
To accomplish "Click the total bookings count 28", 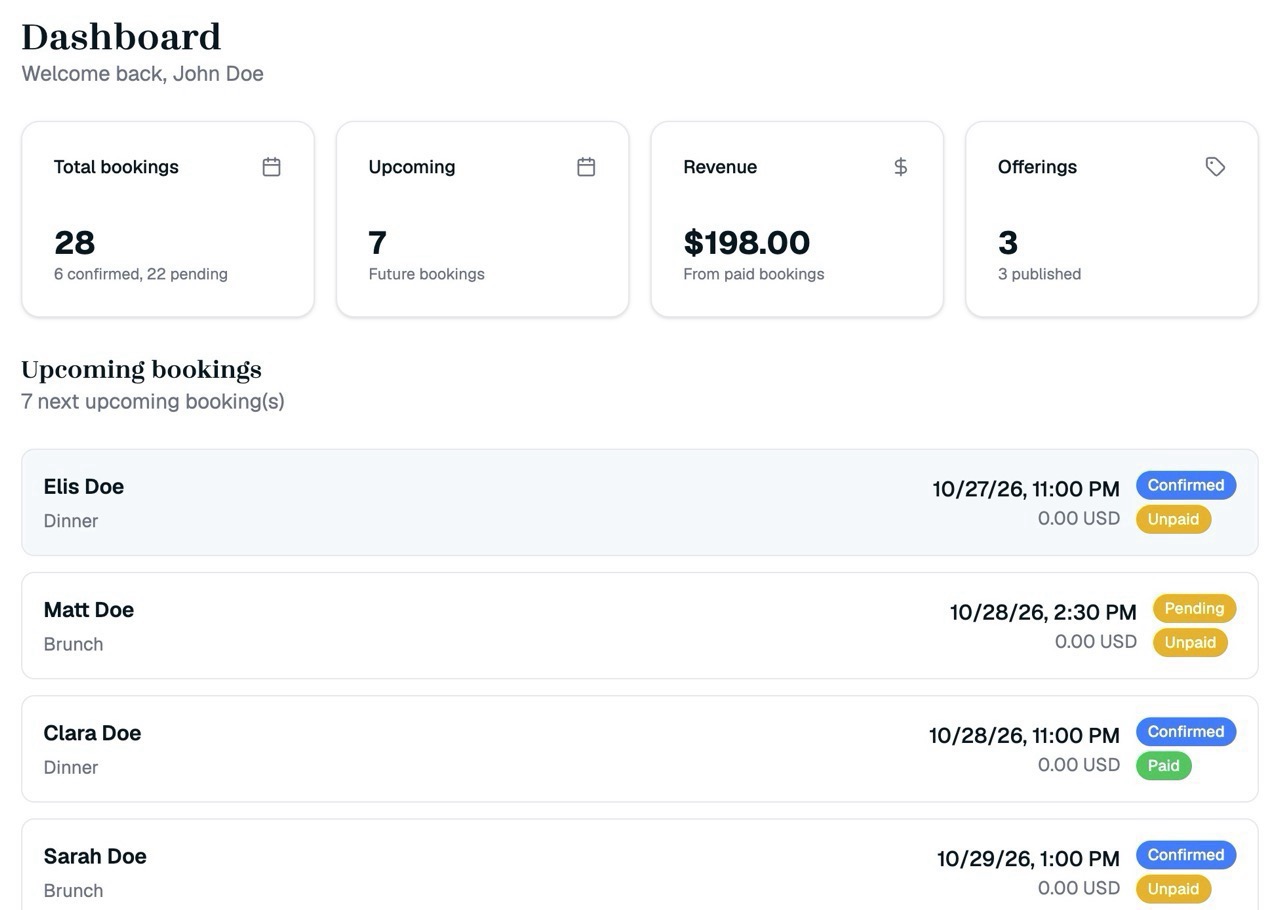I will pyautogui.click(x=74, y=242).
